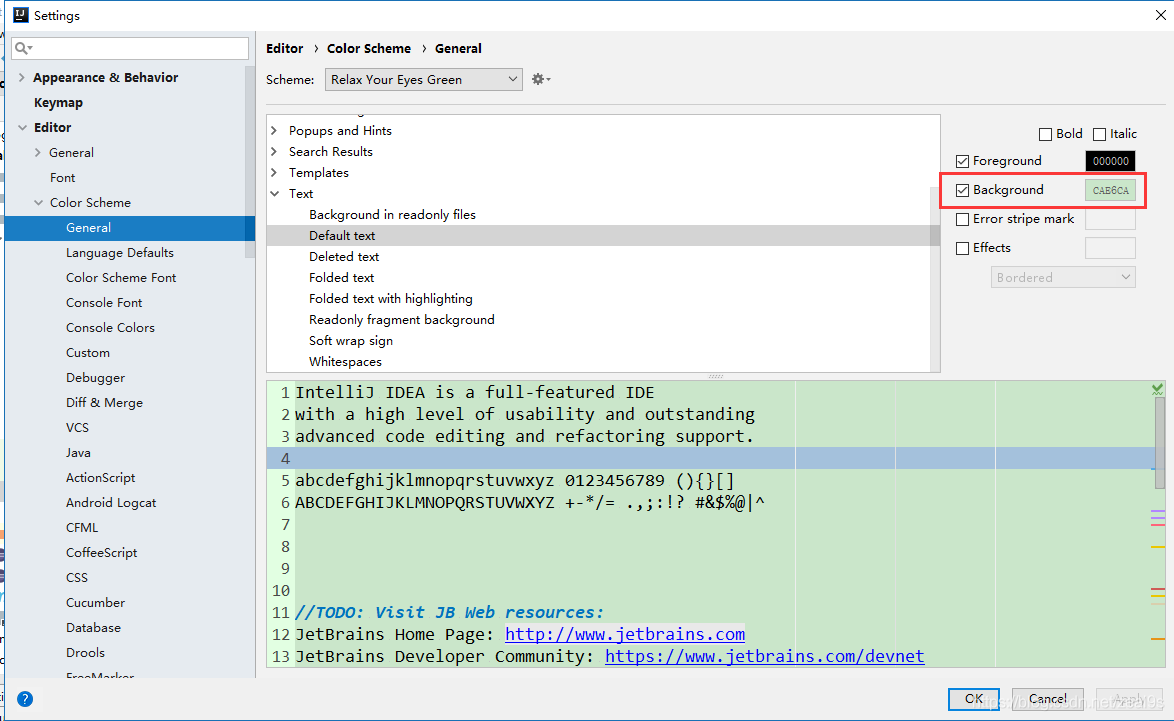Click the search magnifier icon
Viewport: 1174px width, 721px height.
click(x=23, y=49)
